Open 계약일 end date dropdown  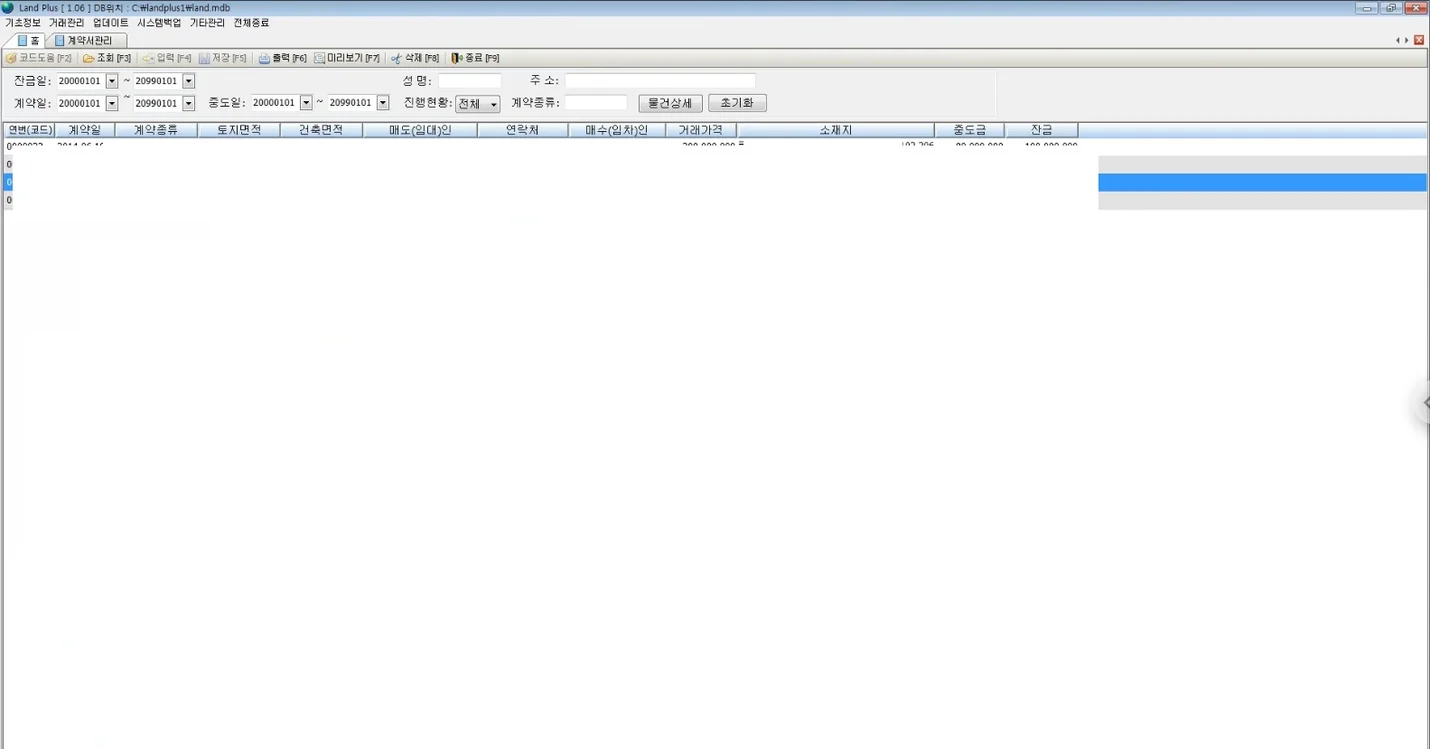pyautogui.click(x=189, y=103)
